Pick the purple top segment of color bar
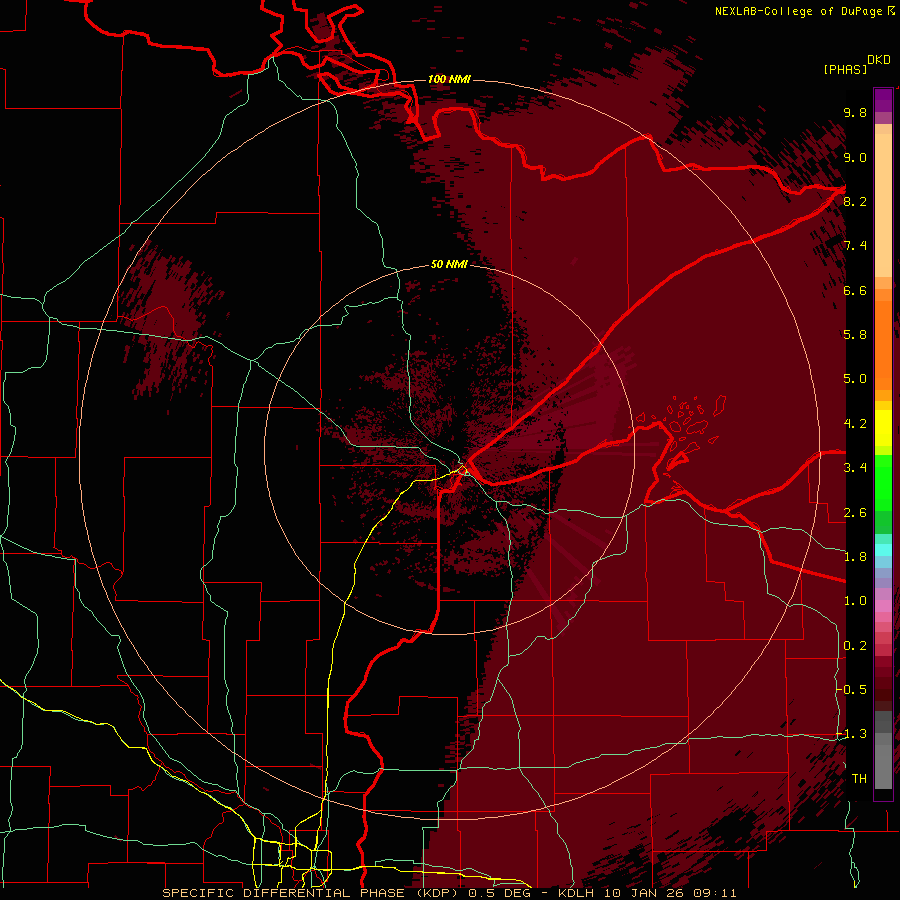Viewport: 900px width, 900px height. tap(883, 100)
